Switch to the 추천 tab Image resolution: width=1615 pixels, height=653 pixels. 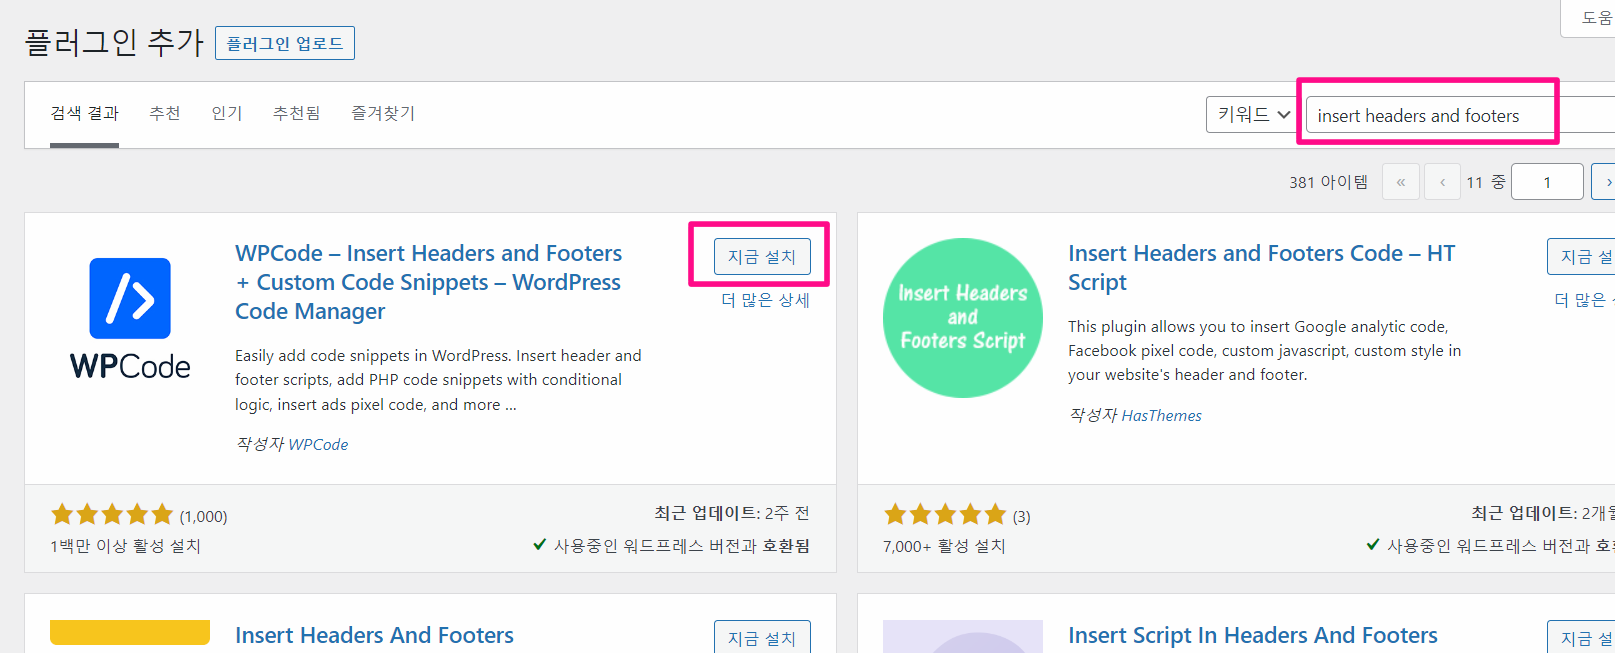(x=165, y=114)
